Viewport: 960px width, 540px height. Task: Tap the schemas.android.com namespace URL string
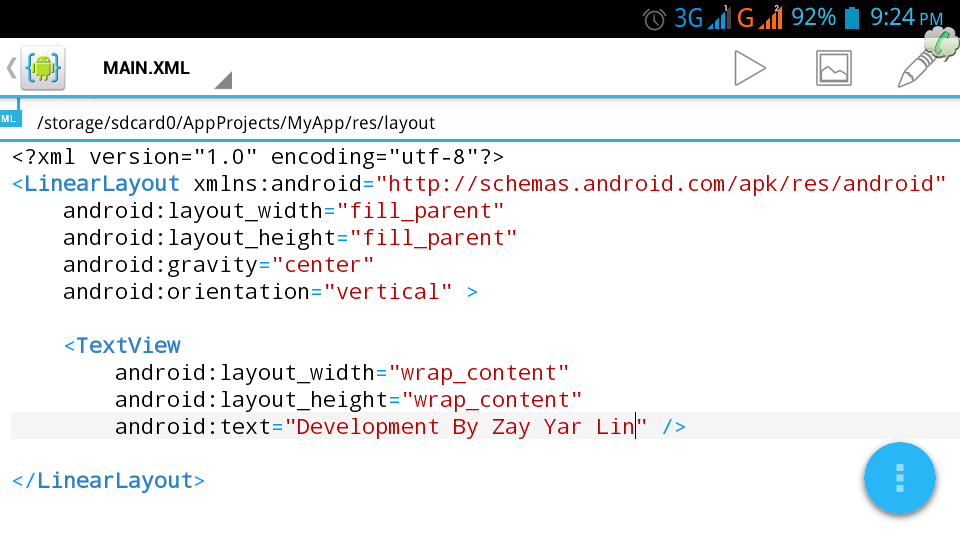pyautogui.click(x=661, y=184)
